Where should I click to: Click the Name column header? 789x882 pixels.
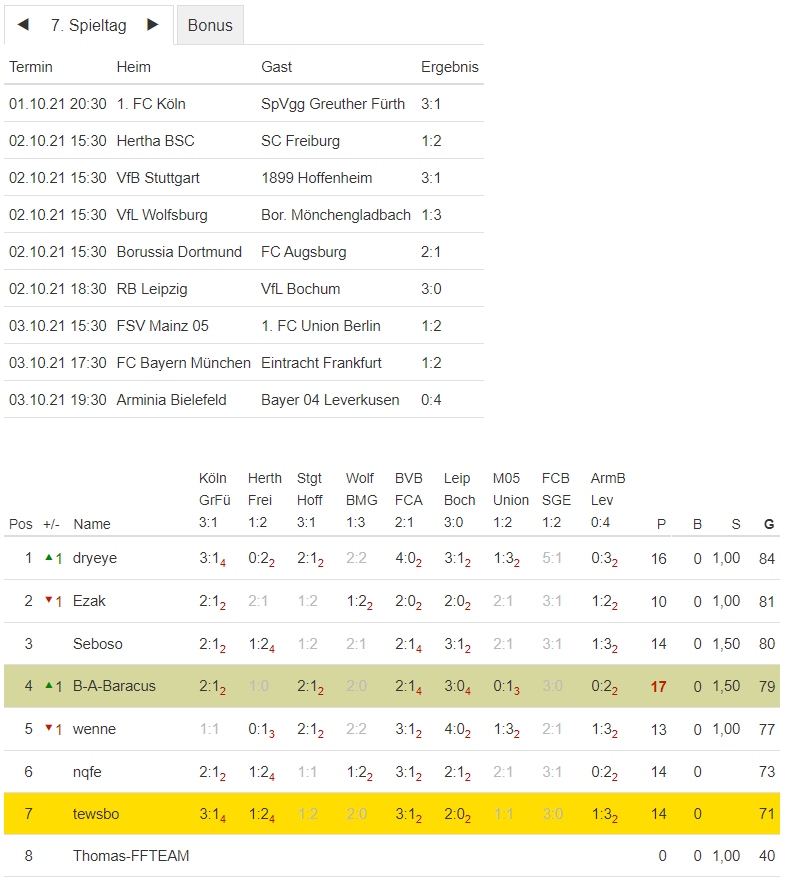[92, 524]
